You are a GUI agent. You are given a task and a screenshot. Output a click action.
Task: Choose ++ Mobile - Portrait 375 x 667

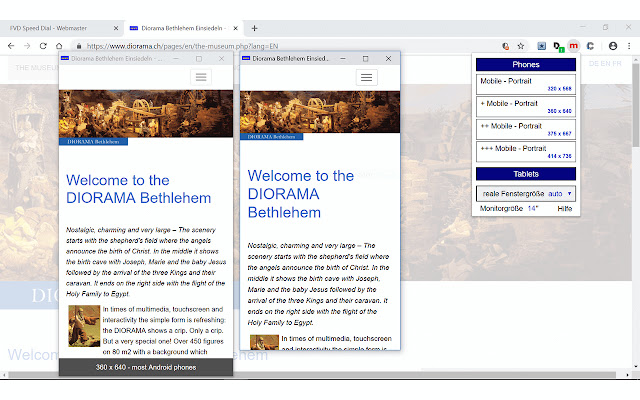526,129
